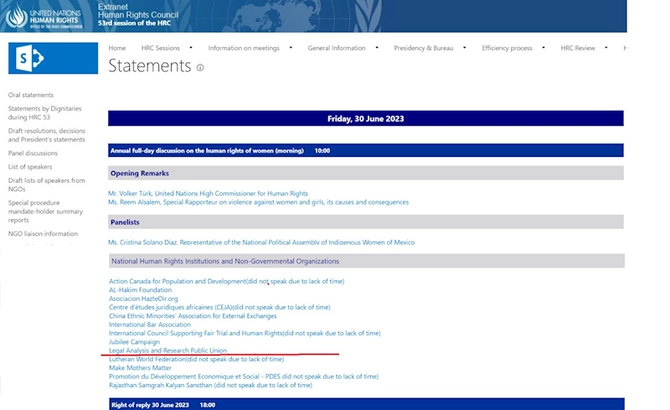
Task: Expand the dropdown arrow next to HRC Review
Action: (x=606, y=47)
